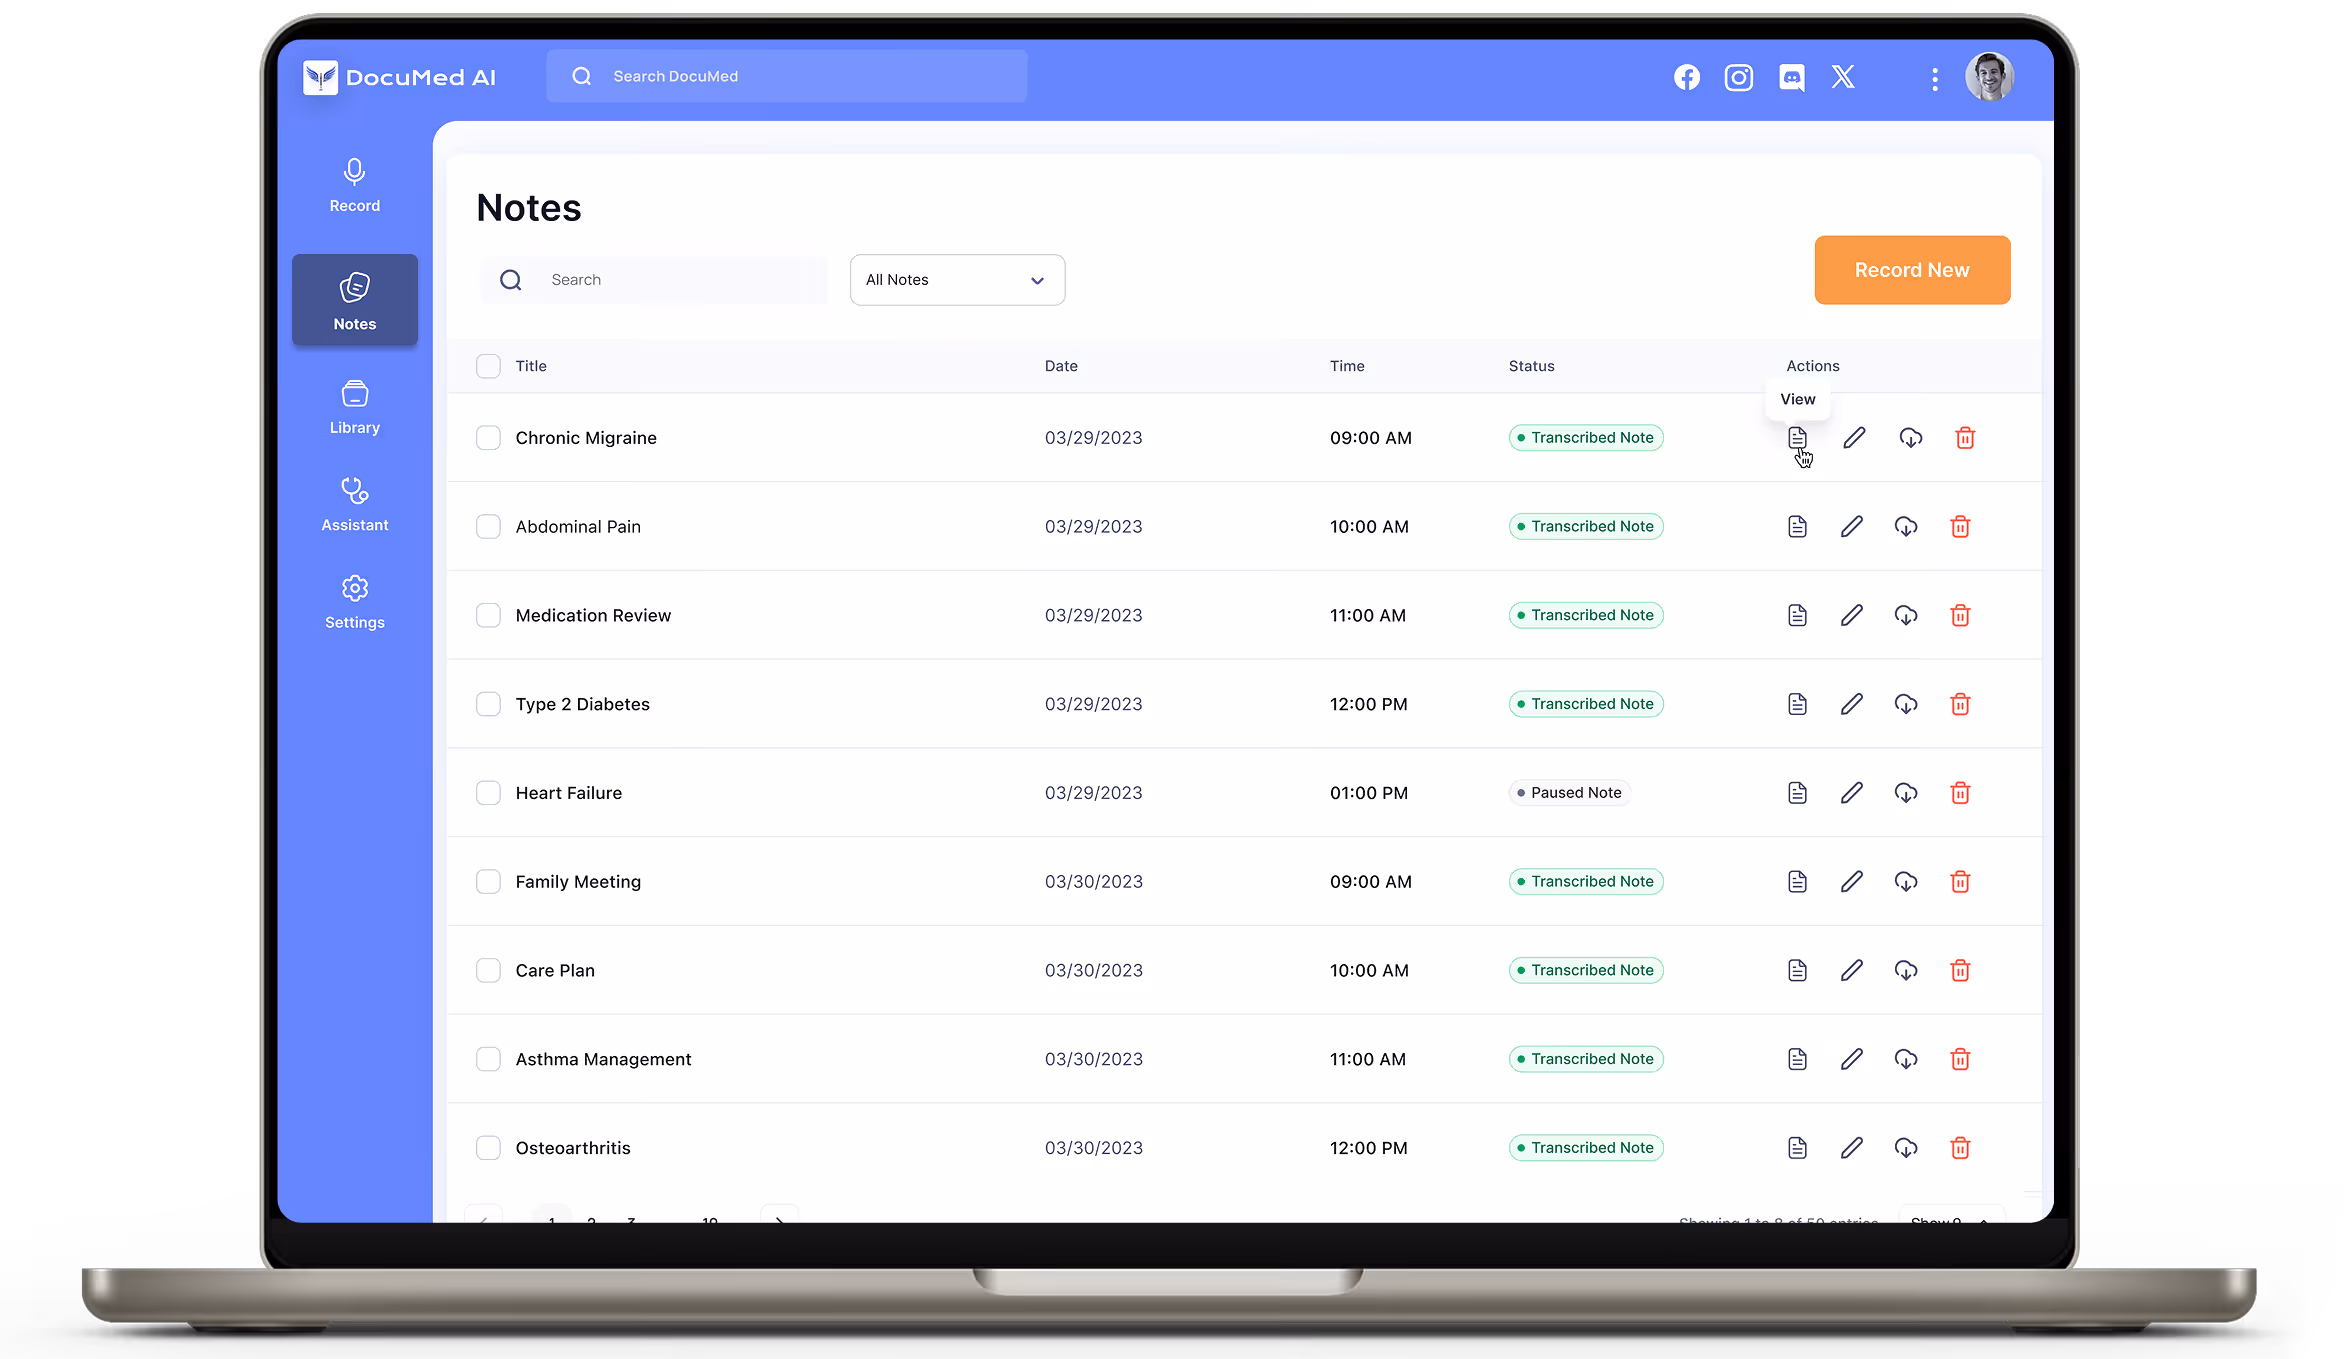This screenshot has width=2344, height=1359.
Task: Check the Chronic Migraine row checkbox
Action: 488,438
